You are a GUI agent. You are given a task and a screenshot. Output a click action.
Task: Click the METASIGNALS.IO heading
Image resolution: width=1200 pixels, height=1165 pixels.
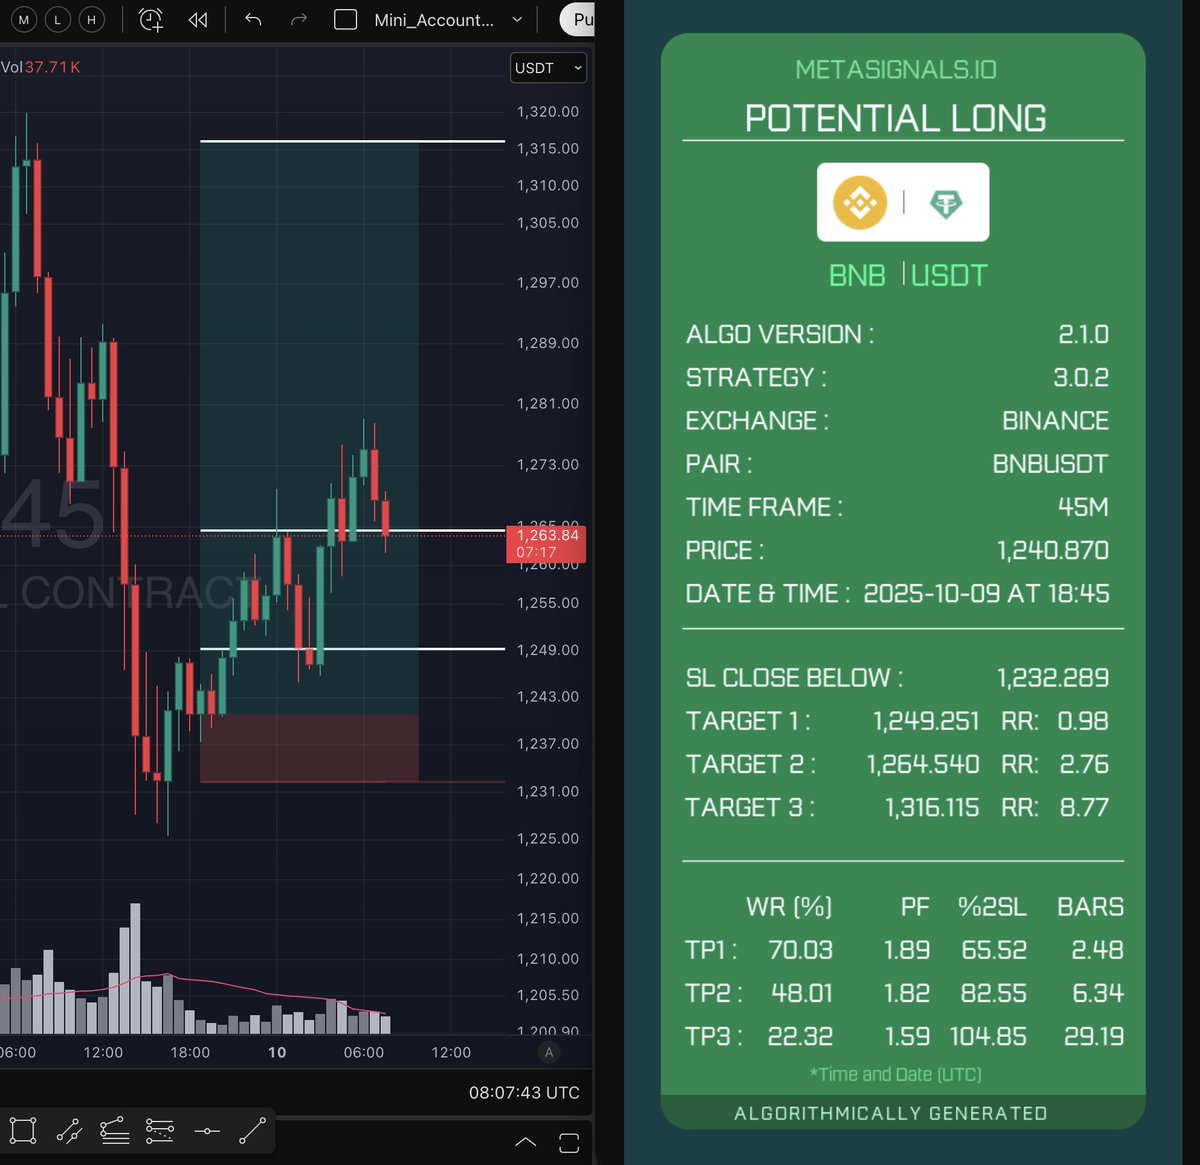tap(896, 69)
